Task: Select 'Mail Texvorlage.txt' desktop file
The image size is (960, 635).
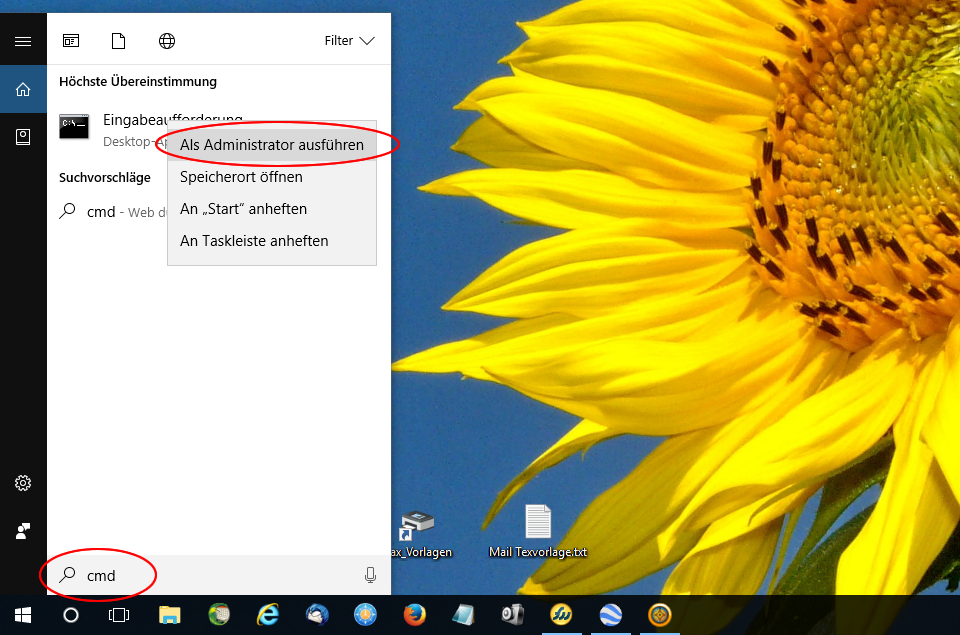Action: coord(538,532)
